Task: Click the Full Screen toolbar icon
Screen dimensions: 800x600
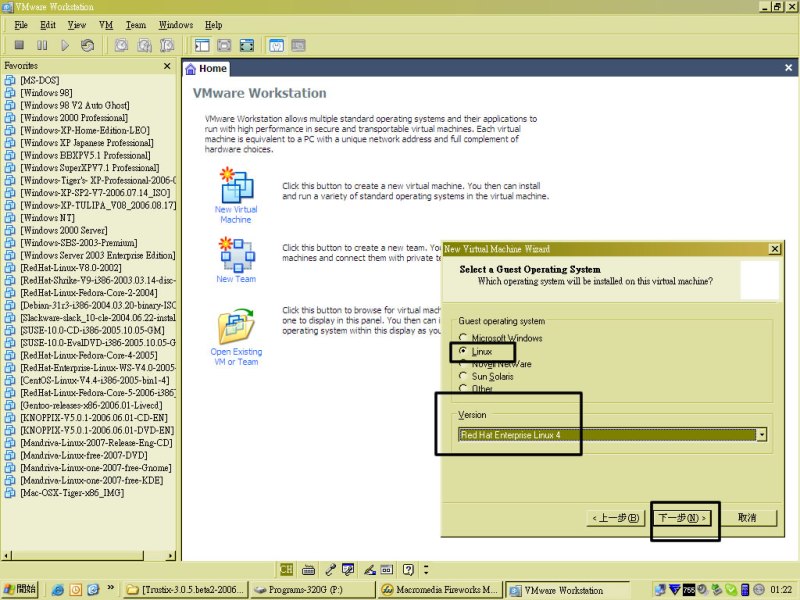Action: pos(247,45)
